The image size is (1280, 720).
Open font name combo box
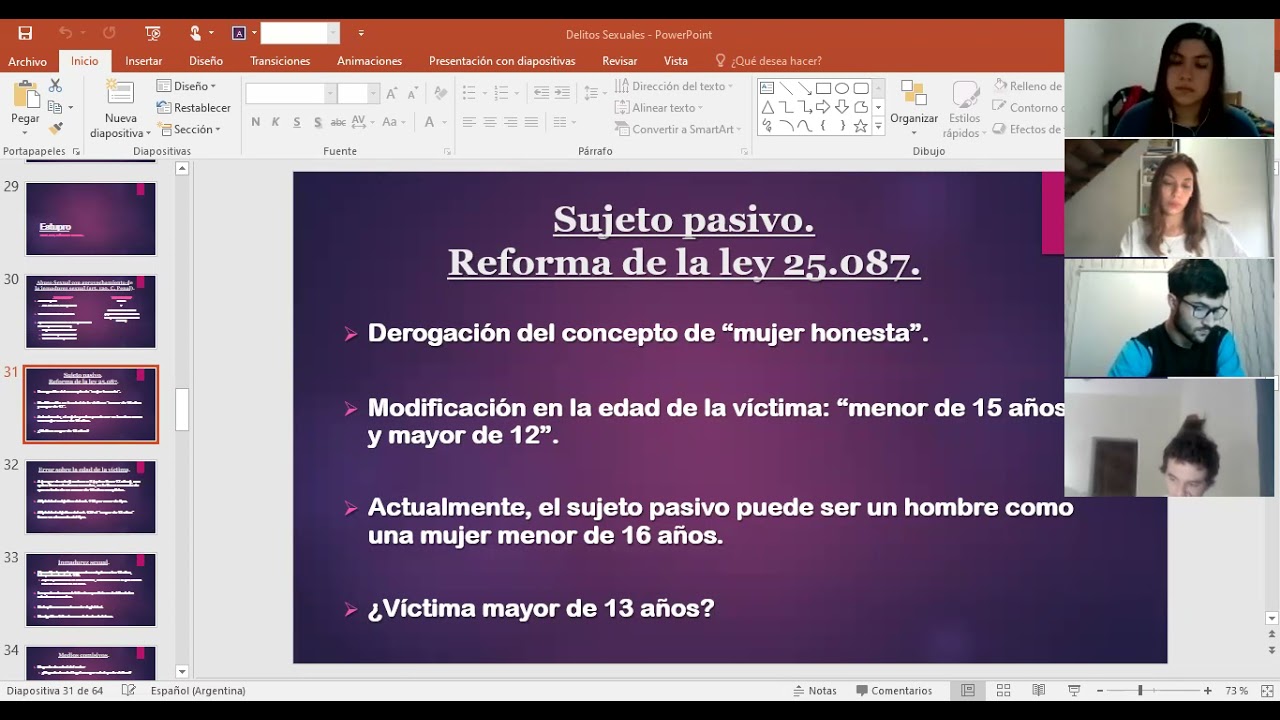(x=291, y=93)
